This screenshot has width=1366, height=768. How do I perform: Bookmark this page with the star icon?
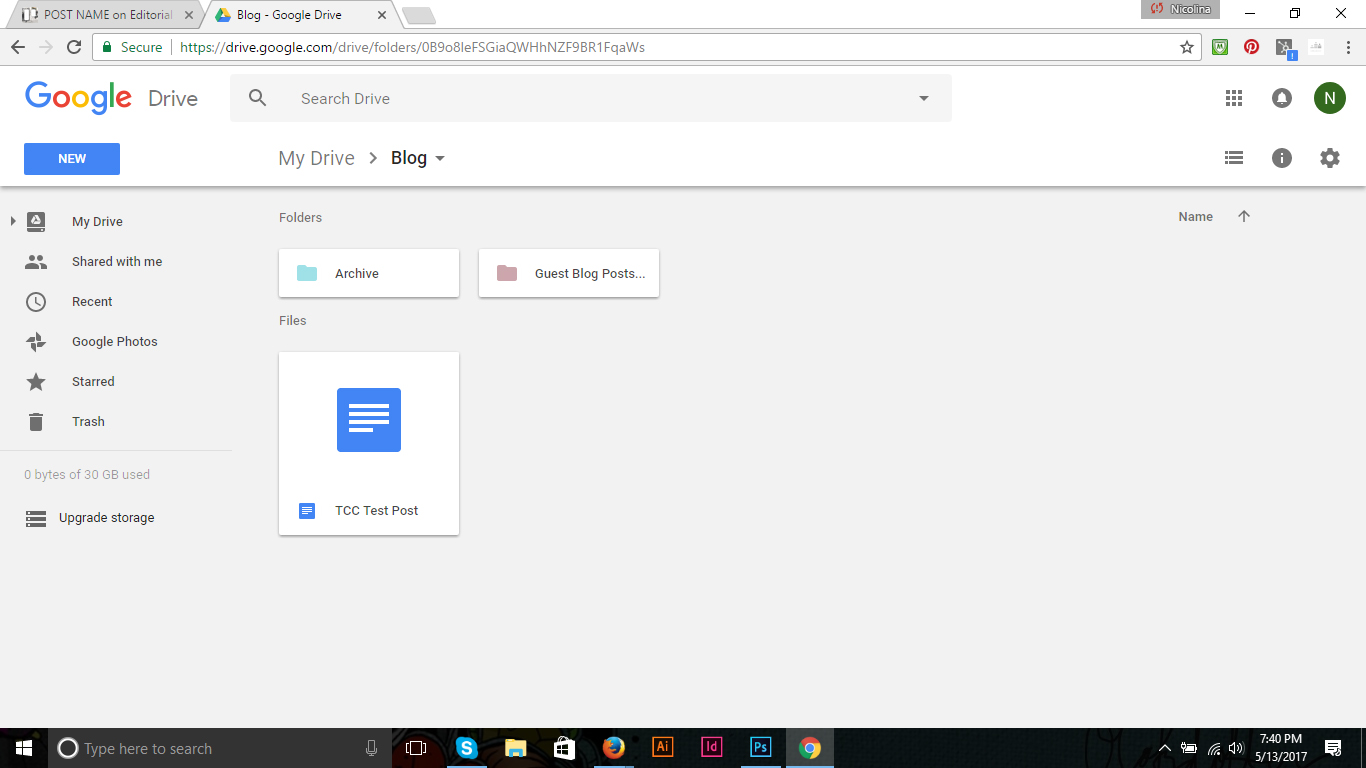[1187, 47]
